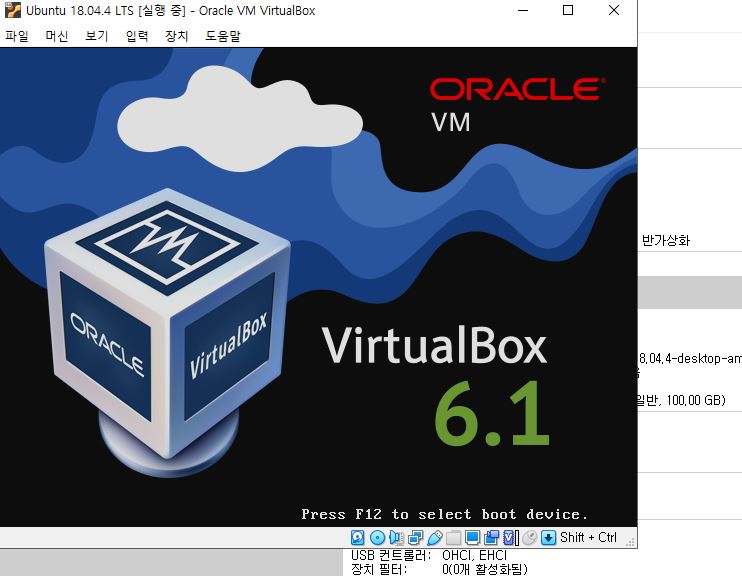Open the 도움말 menu
Viewport: 742px width, 576px height.
coord(223,36)
